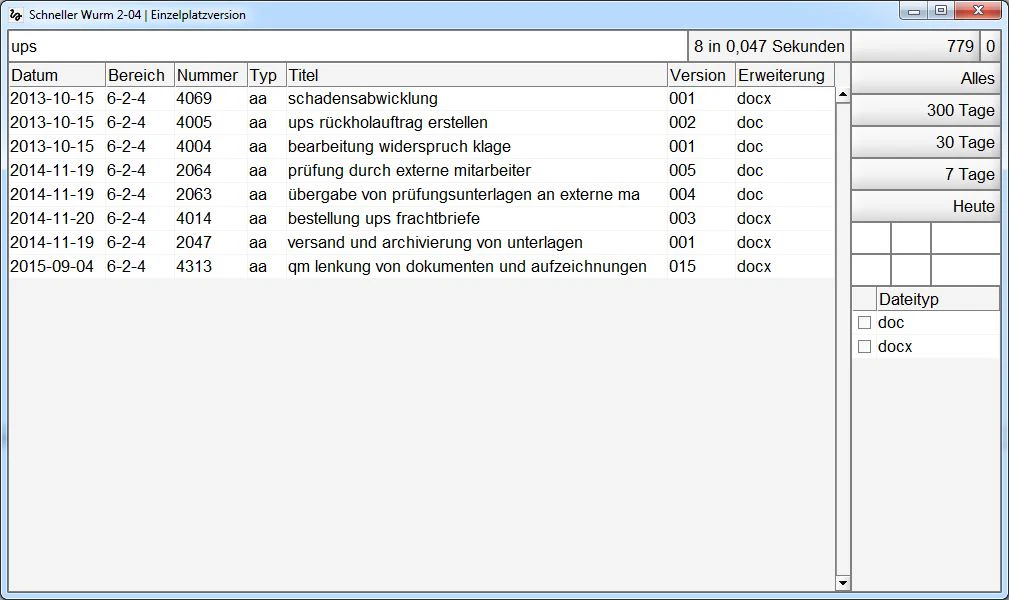Filter results to the last 30 Tage
This screenshot has width=1009, height=600.
[x=925, y=142]
